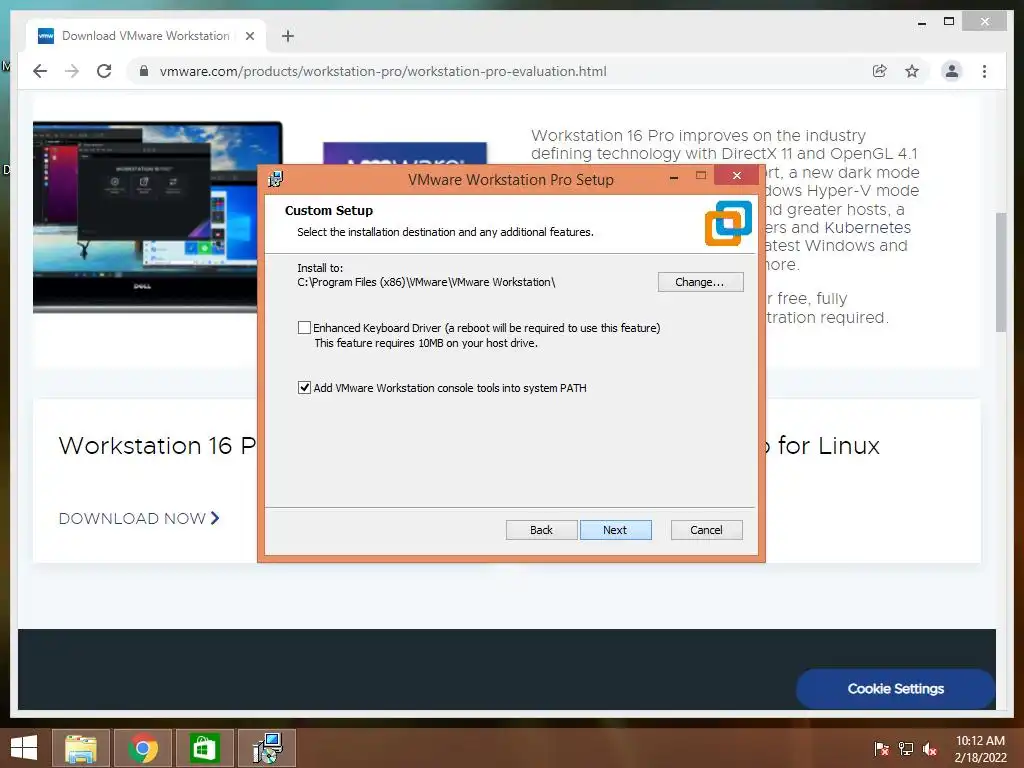Check the Enhanced Keyboard Driver checkbox
Screen dimensions: 1024x768
point(304,328)
